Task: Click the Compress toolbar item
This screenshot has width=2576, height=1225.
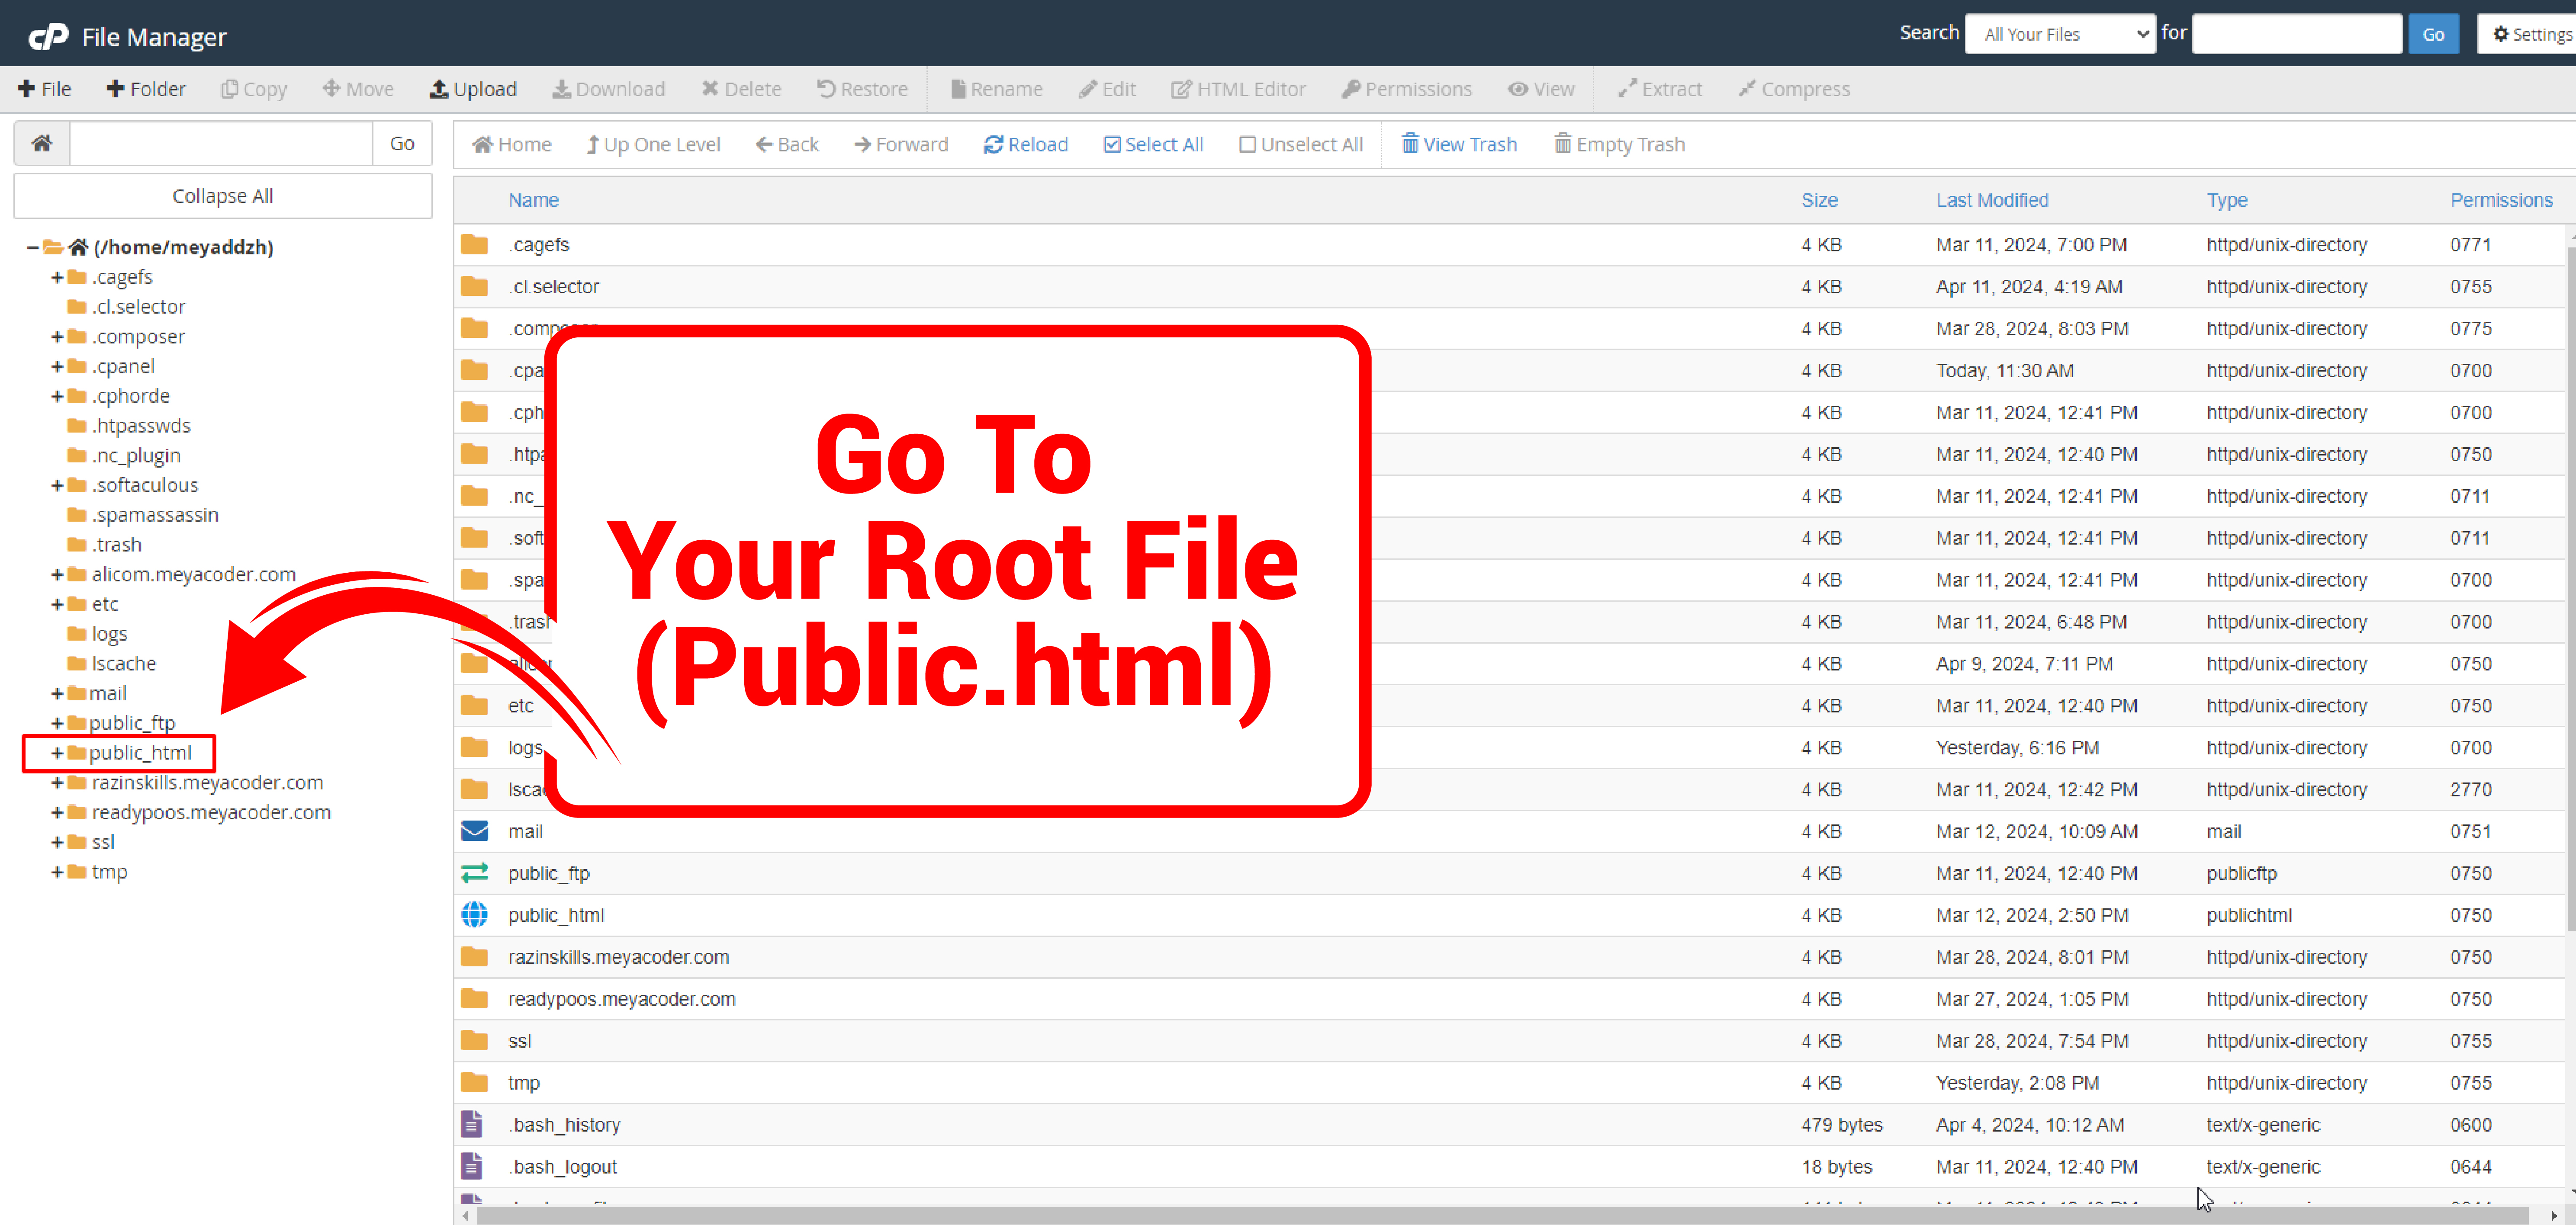Action: click(x=1794, y=89)
